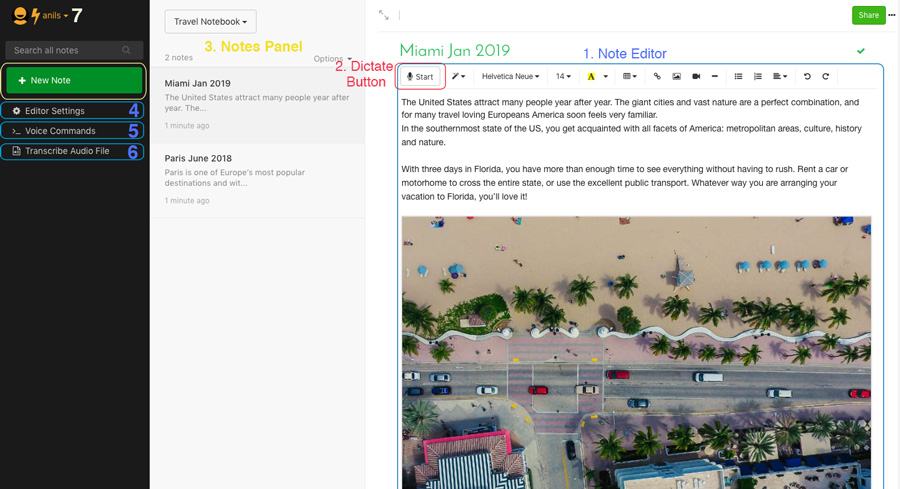The width and height of the screenshot is (900, 489).
Task: Click the insert video camera icon
Action: pyautogui.click(x=696, y=76)
